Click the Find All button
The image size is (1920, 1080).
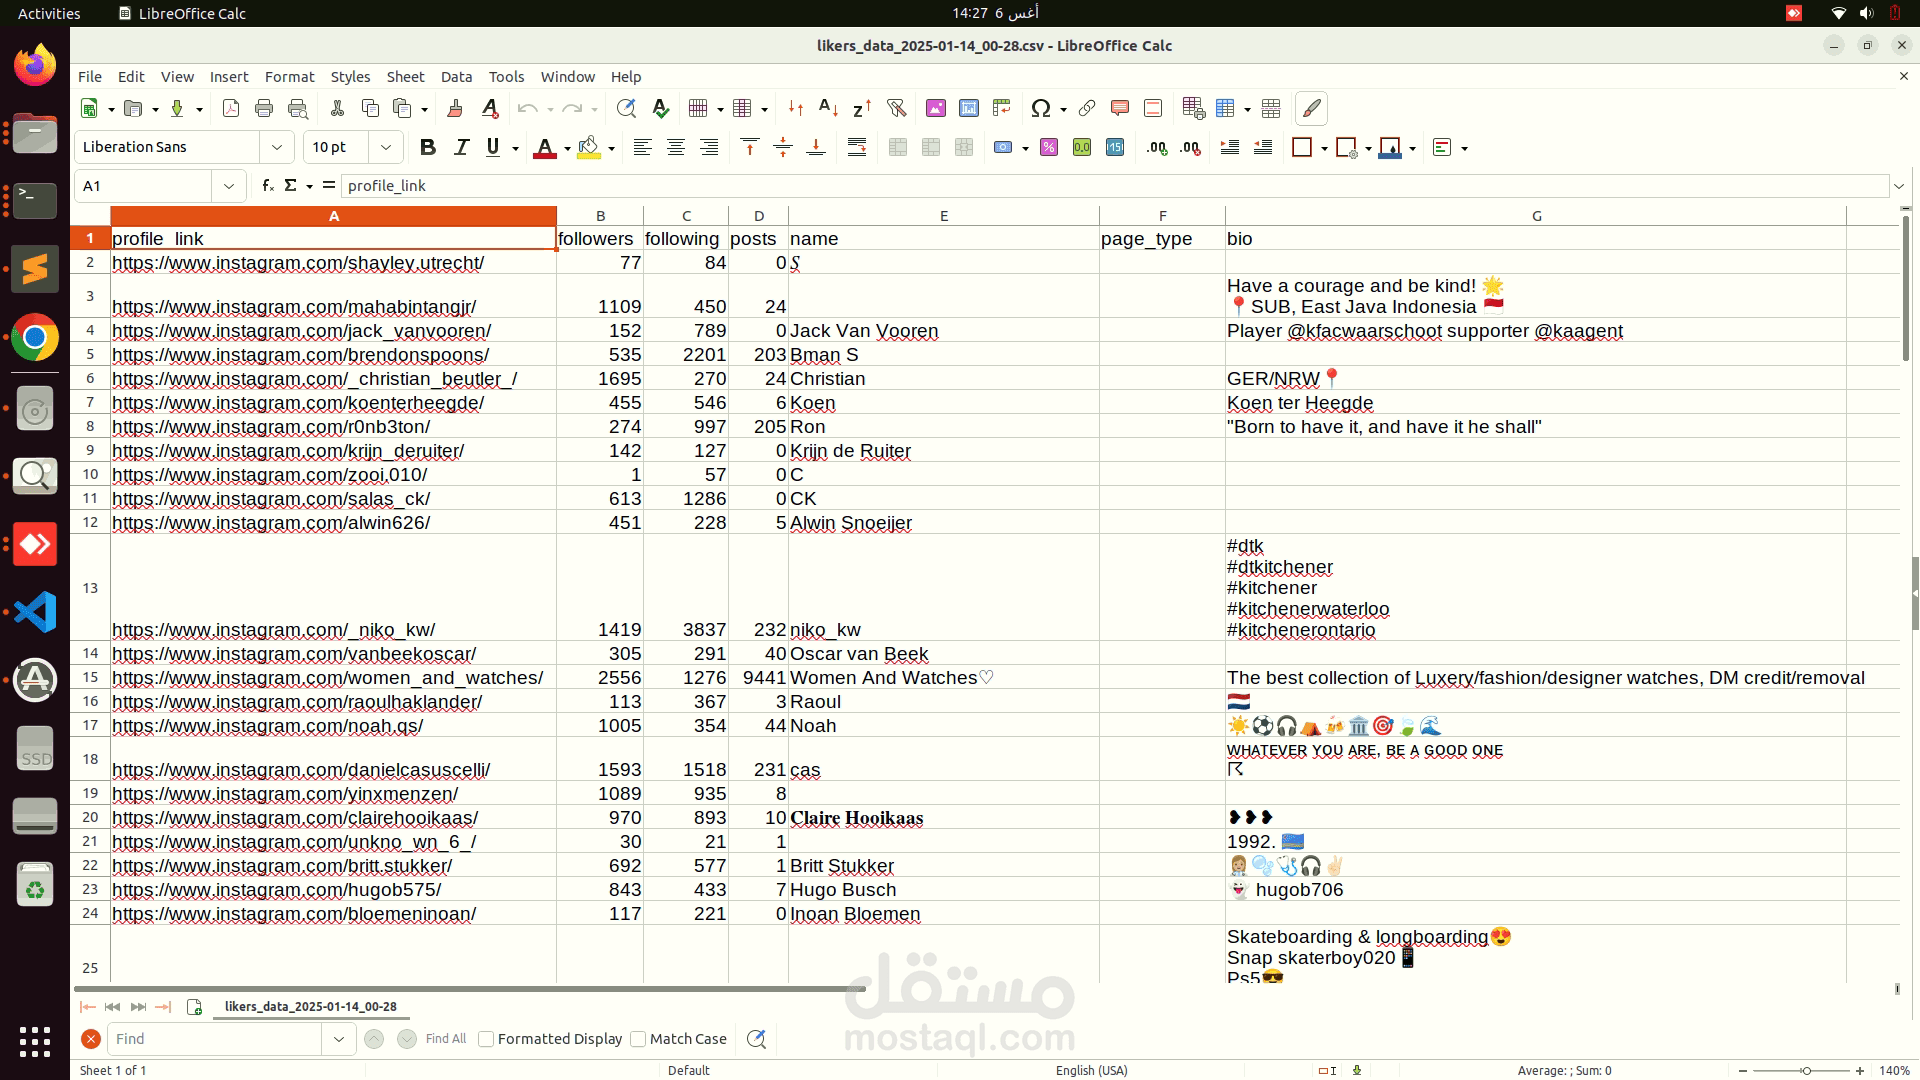pos(446,1039)
